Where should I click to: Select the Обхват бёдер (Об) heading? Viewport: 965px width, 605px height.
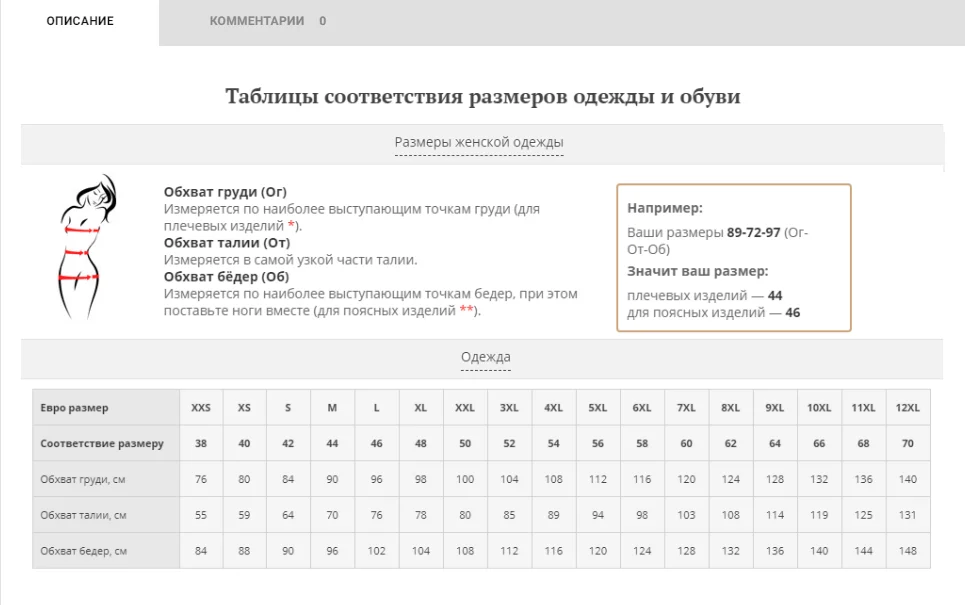click(x=226, y=277)
